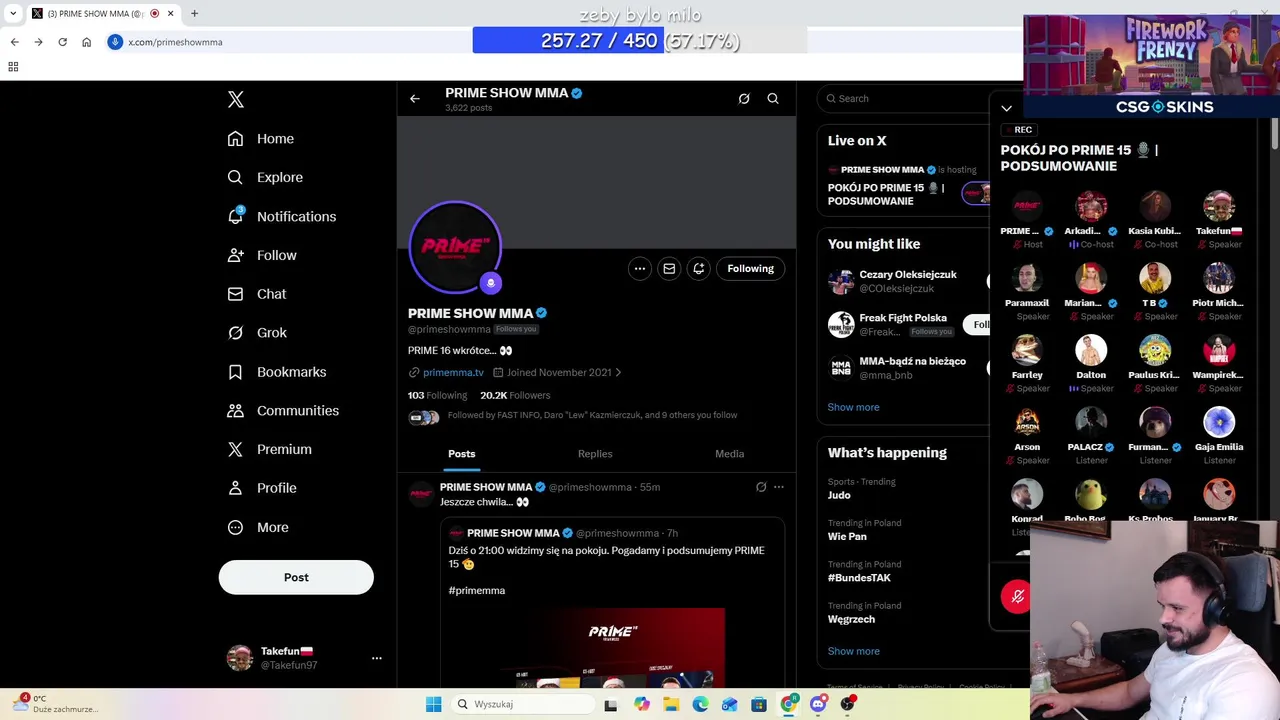Image resolution: width=1280 pixels, height=720 pixels.
Task: Open File Explorer from the taskbar
Action: tap(671, 704)
